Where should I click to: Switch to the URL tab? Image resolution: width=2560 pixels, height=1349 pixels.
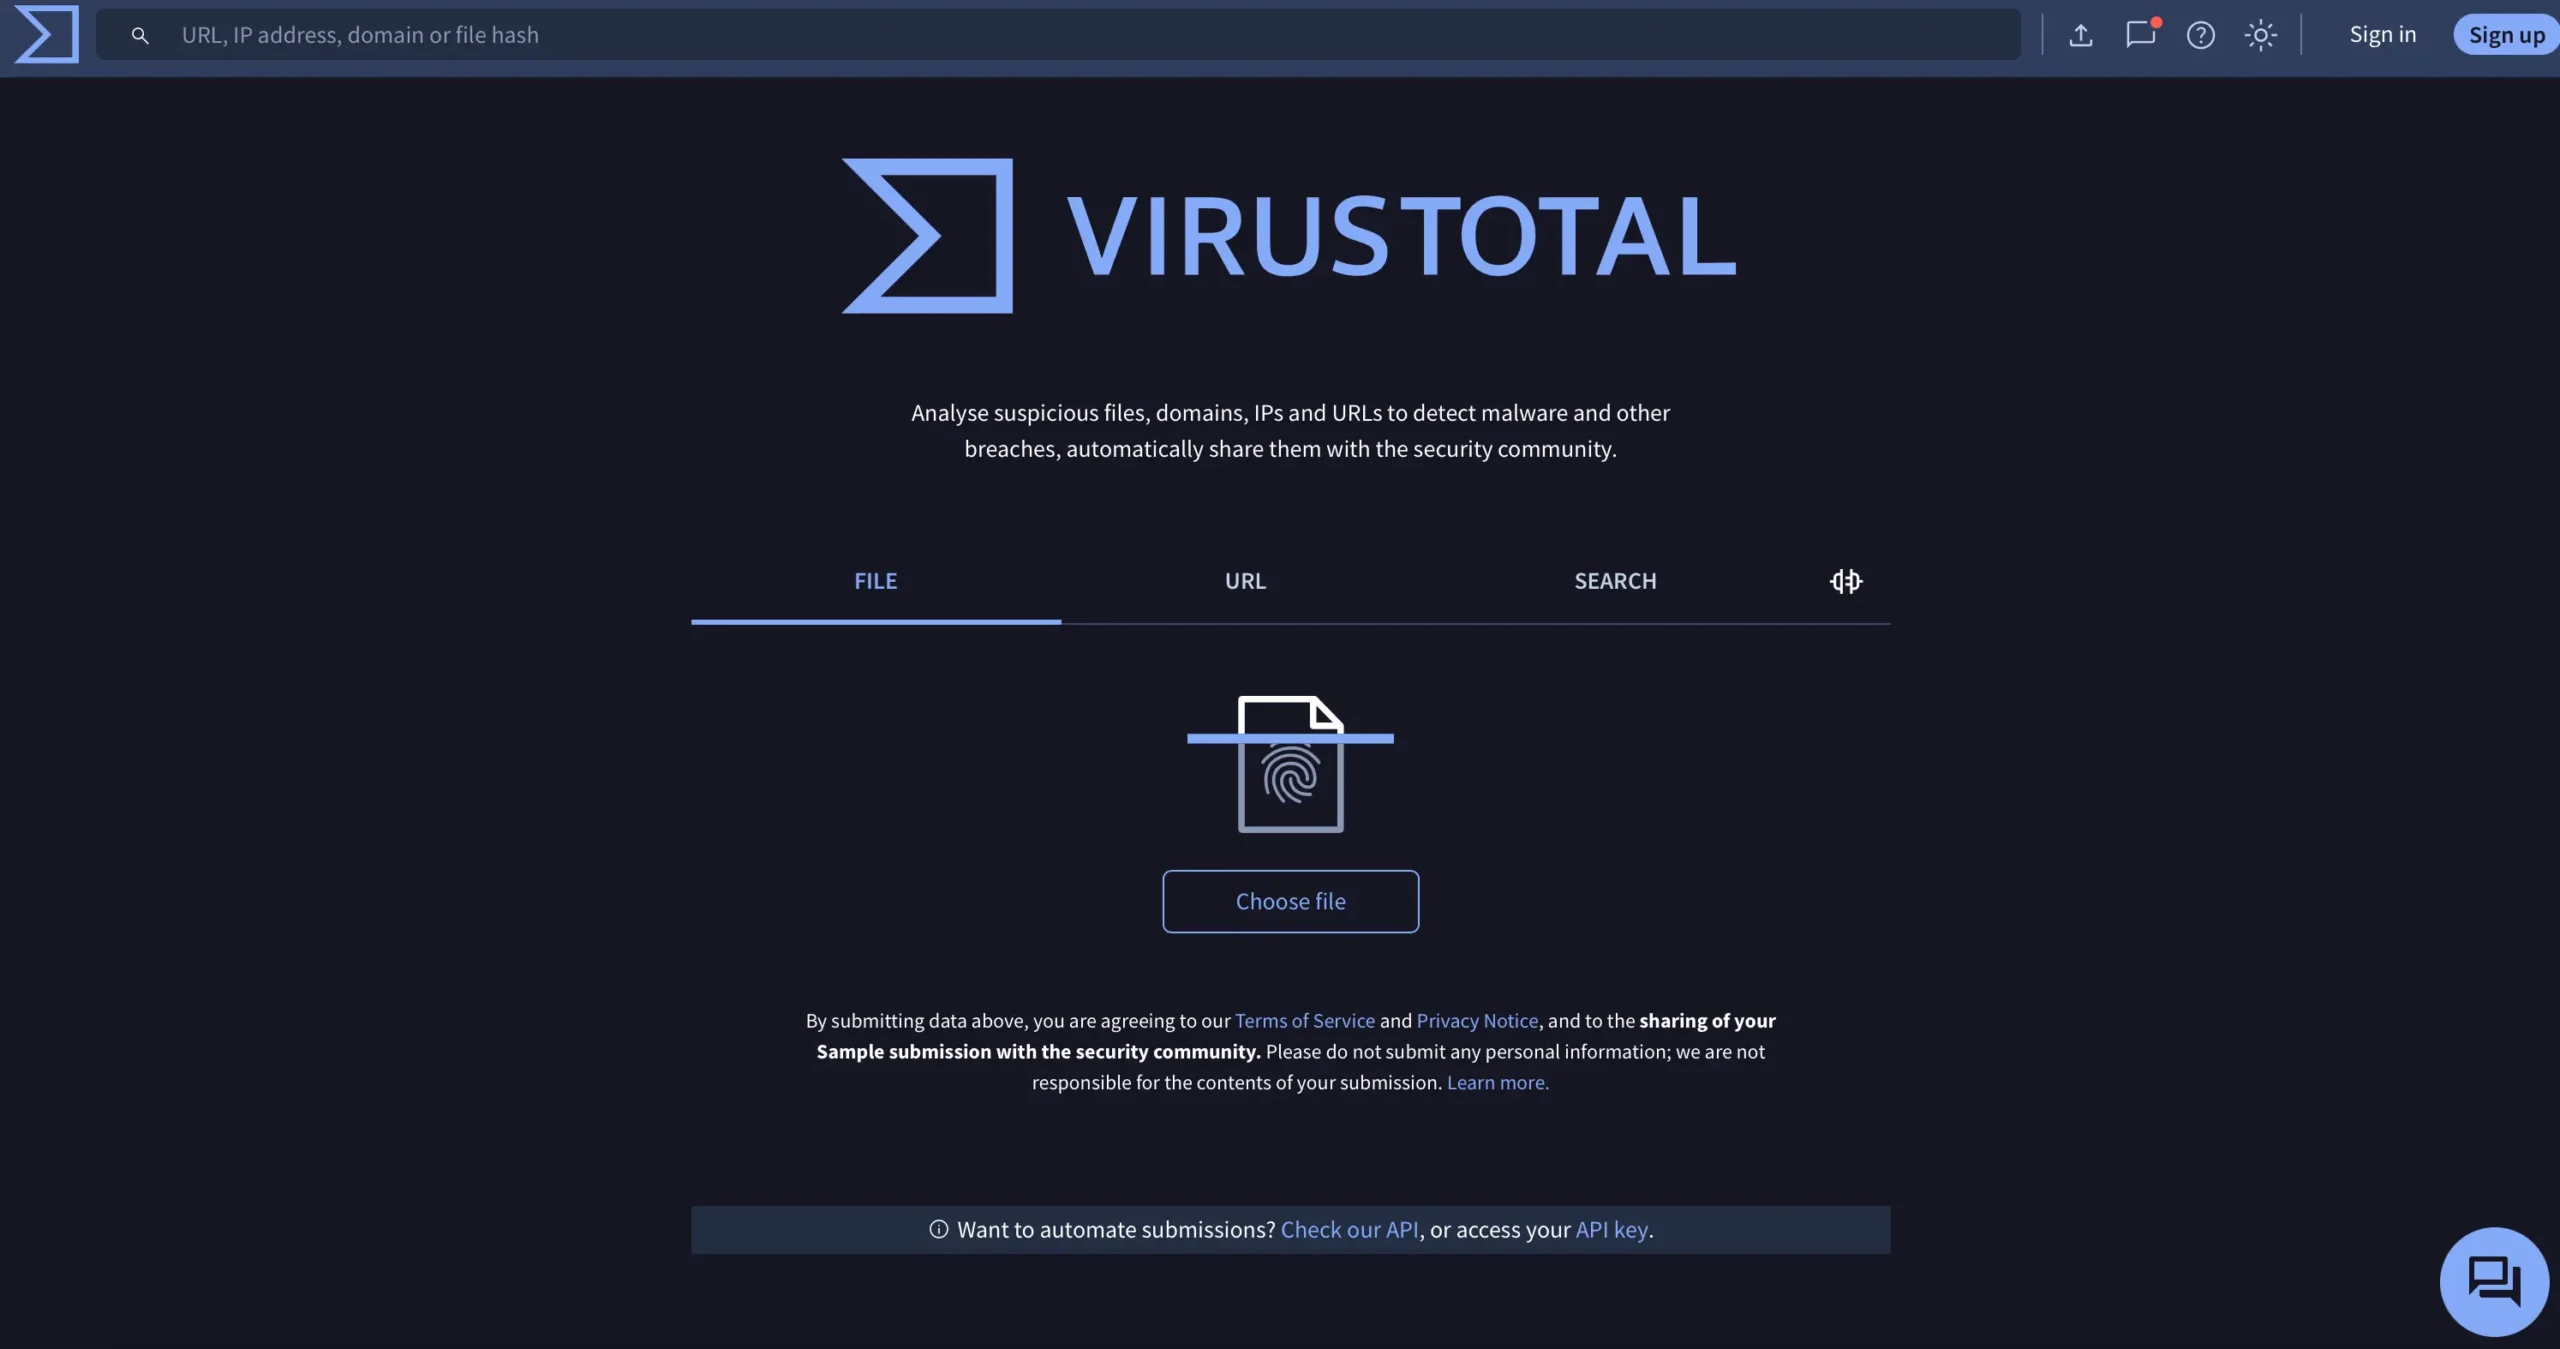1244,579
